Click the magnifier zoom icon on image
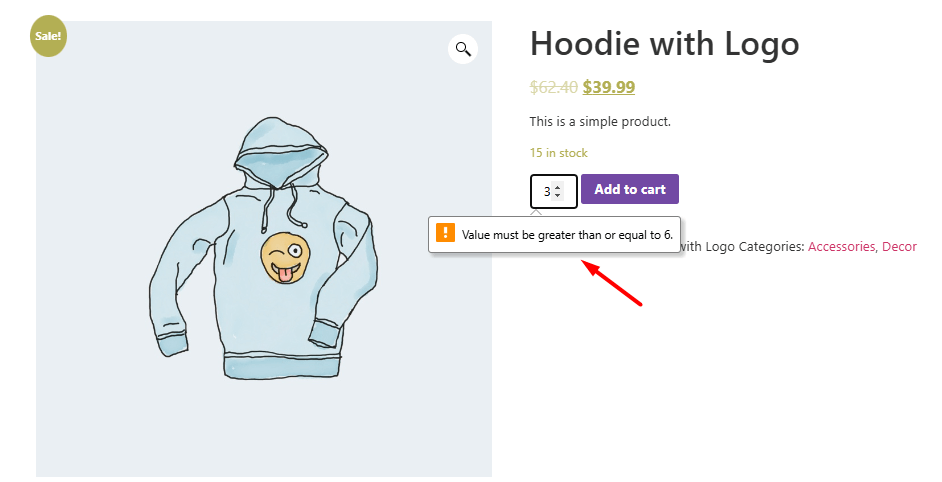The width and height of the screenshot is (942, 482). coord(463,48)
